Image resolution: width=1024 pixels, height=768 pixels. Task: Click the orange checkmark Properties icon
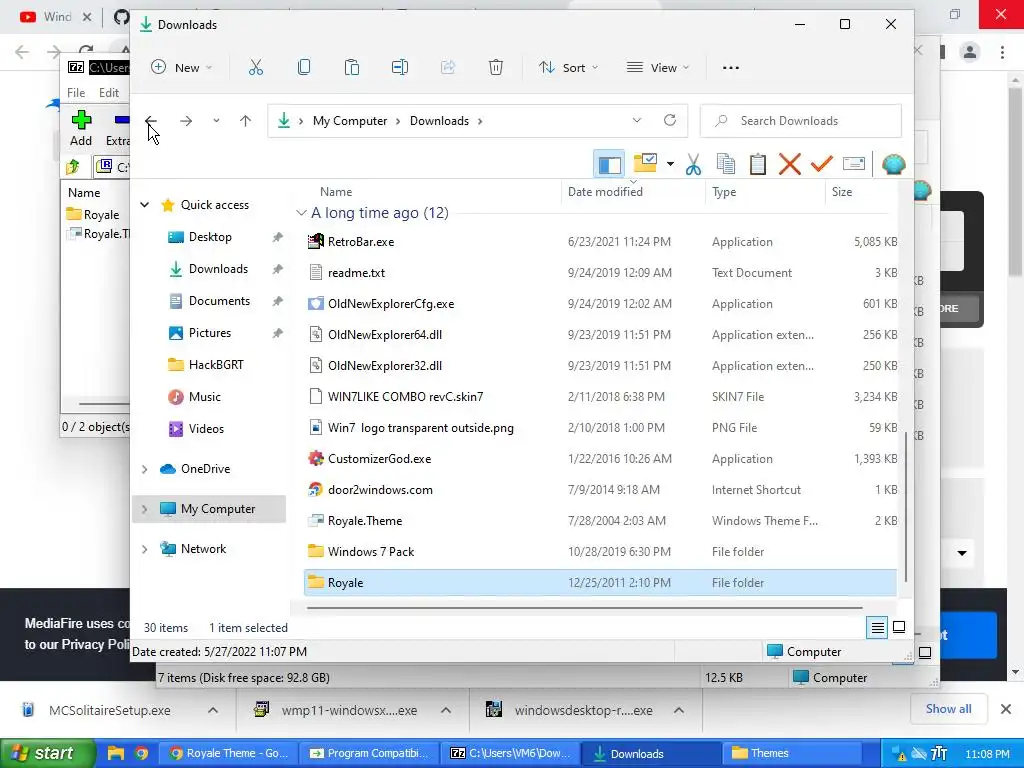(822, 165)
